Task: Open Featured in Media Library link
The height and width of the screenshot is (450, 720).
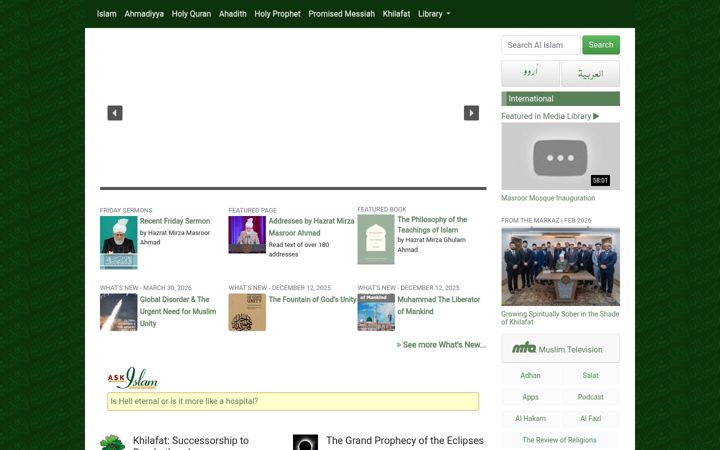Action: (550, 116)
